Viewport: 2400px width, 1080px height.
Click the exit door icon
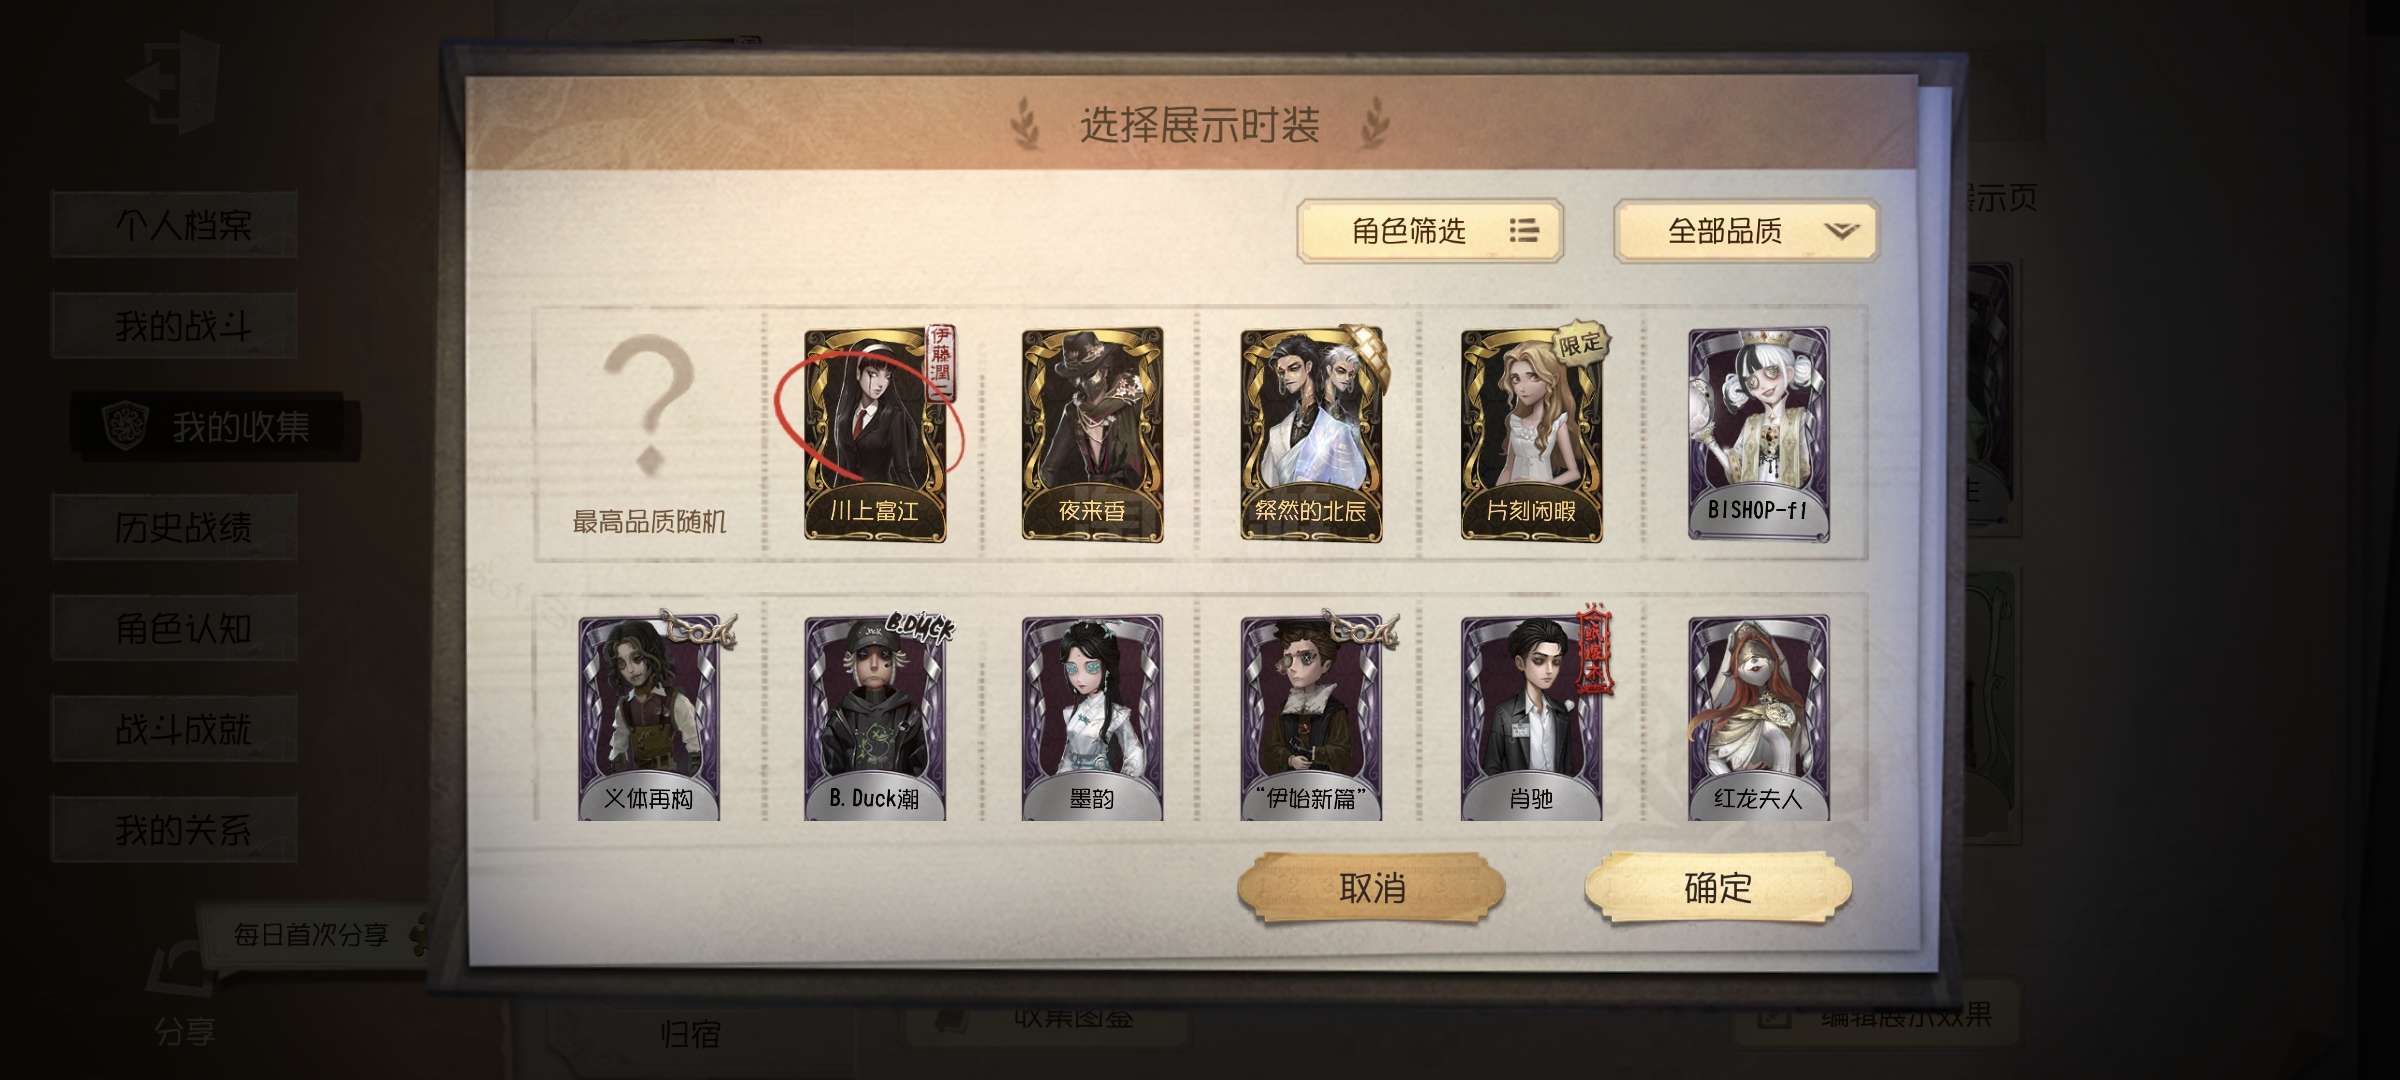click(172, 85)
